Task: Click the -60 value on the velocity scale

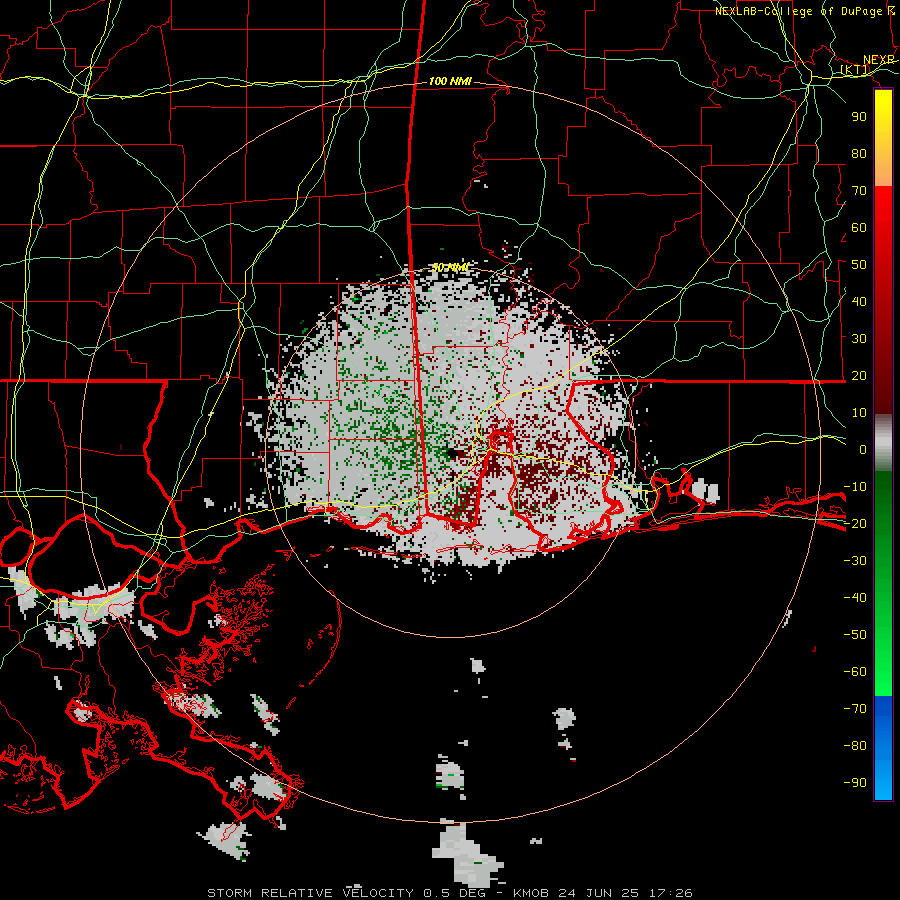Action: pyautogui.click(x=855, y=672)
